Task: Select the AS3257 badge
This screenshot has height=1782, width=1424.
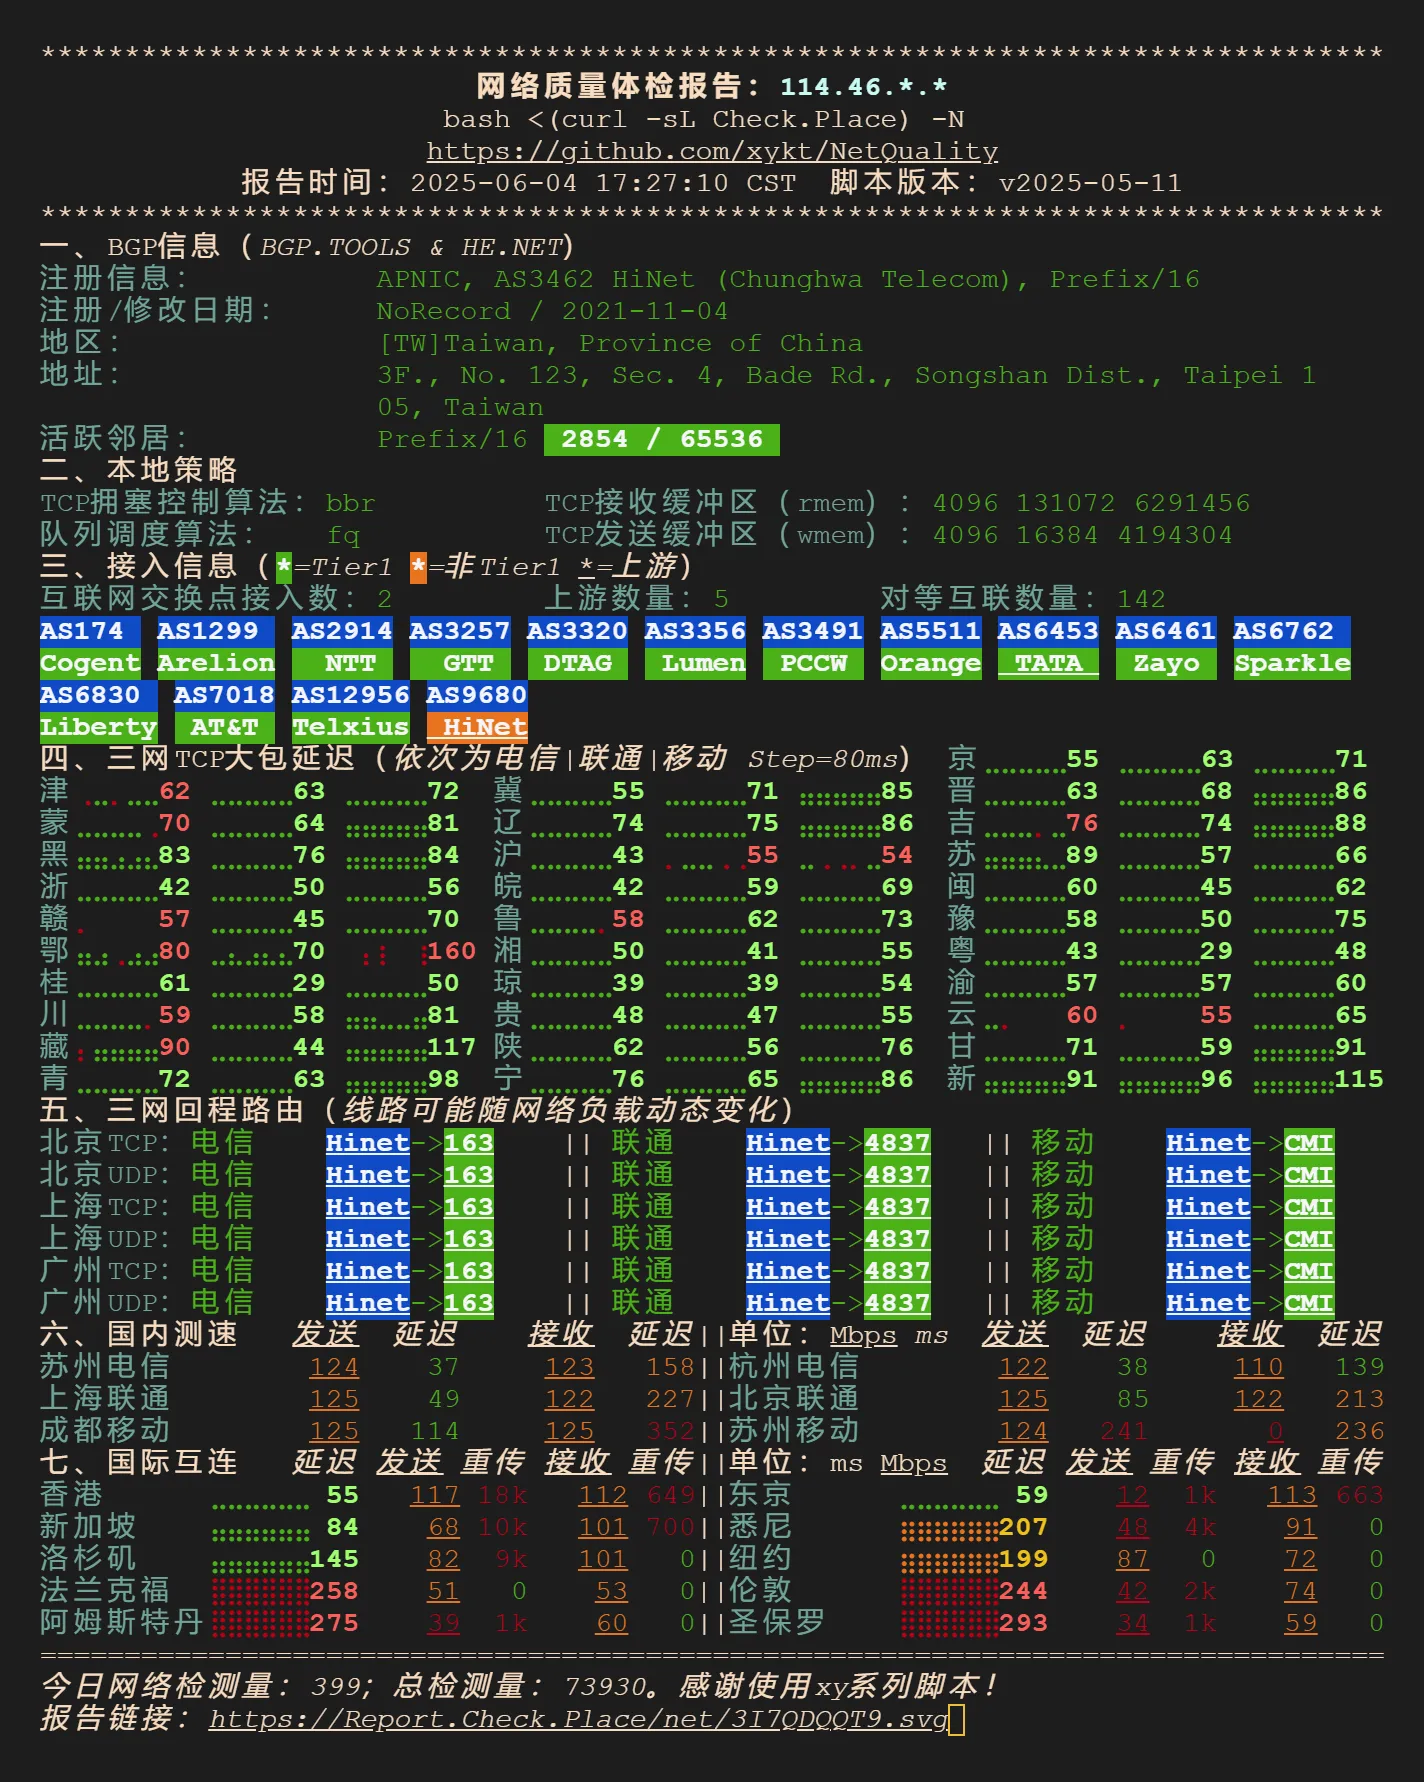Action: coord(460,631)
